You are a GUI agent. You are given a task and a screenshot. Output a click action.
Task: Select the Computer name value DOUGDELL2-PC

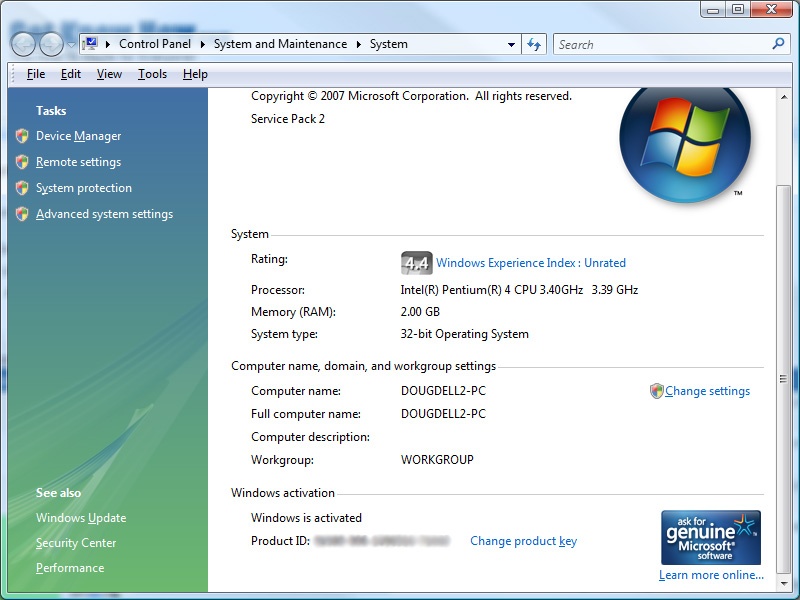pos(443,391)
